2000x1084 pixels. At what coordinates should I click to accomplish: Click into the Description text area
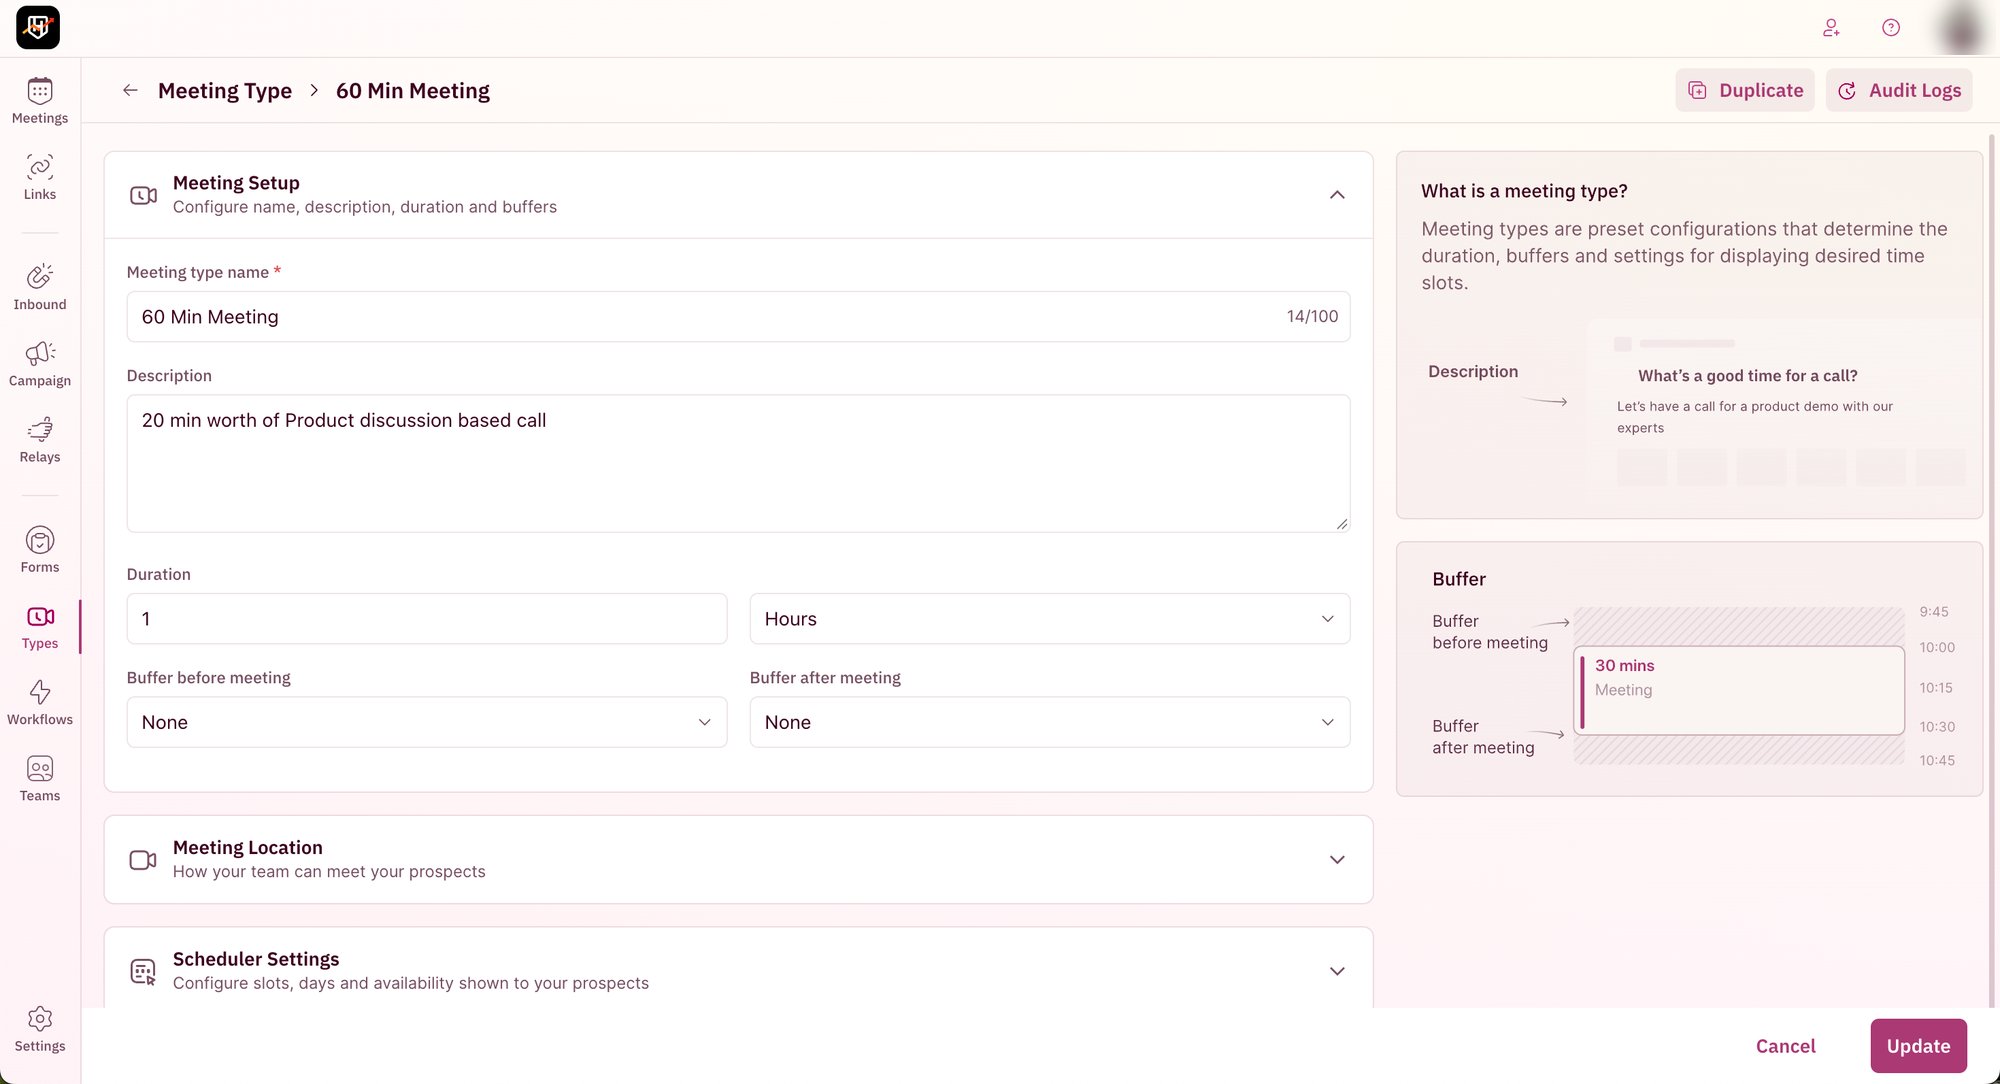[x=738, y=463]
